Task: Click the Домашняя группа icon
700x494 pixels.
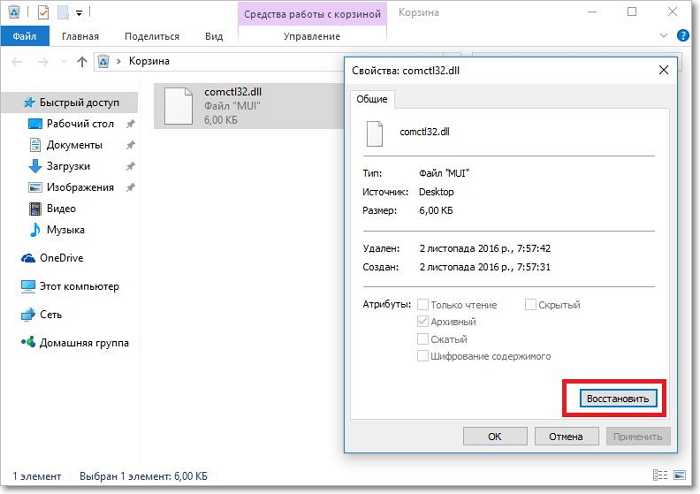Action: 28,342
